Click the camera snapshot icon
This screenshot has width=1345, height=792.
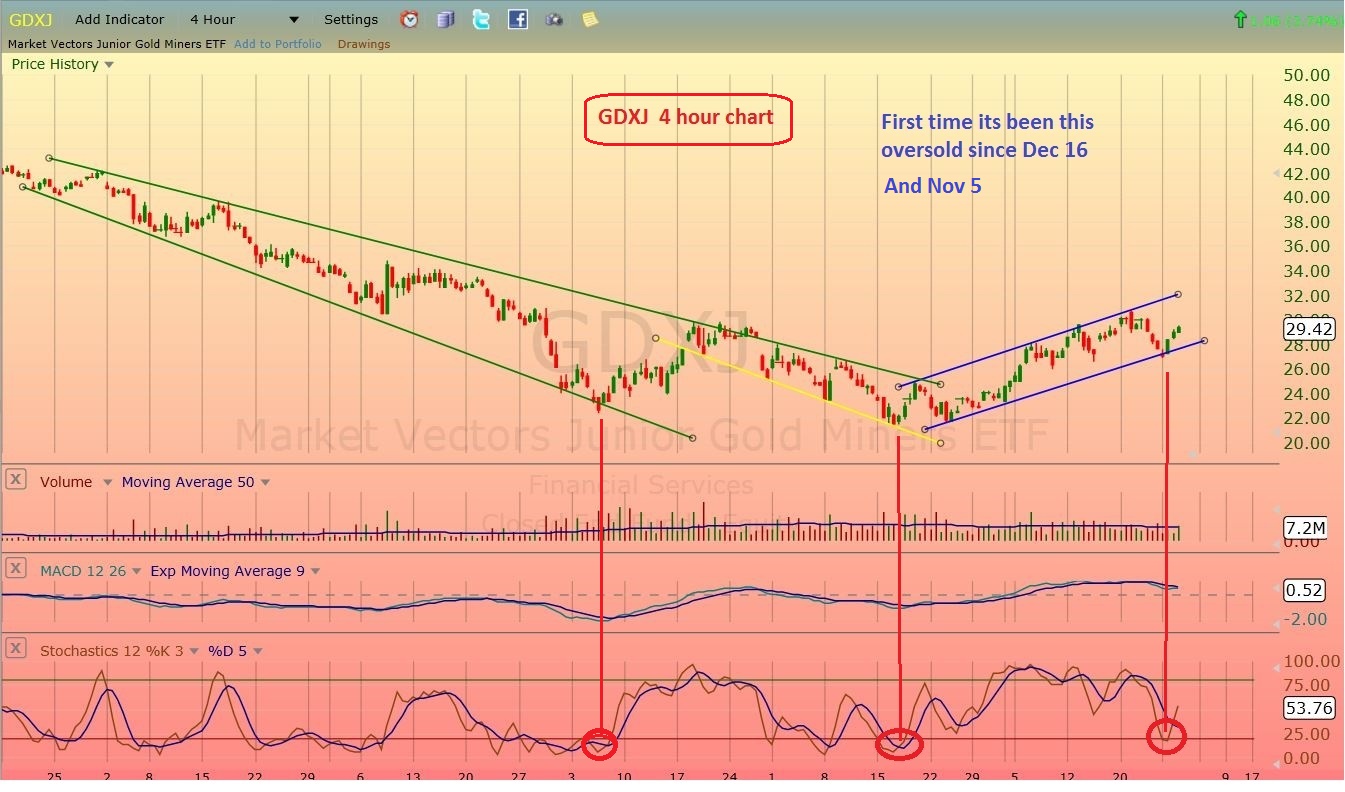click(x=553, y=19)
